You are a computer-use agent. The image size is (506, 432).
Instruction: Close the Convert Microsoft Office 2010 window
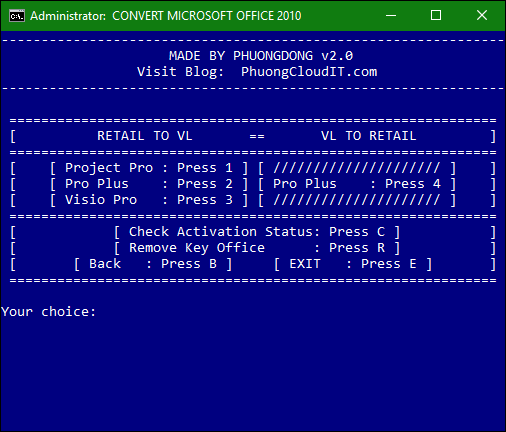point(482,15)
